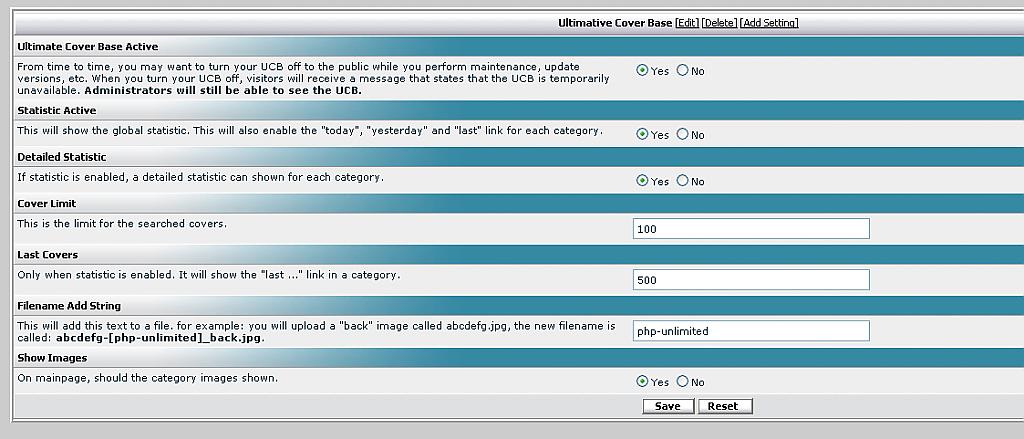Choose Yes for Statistic Active
The image size is (1024, 439).
pos(643,134)
